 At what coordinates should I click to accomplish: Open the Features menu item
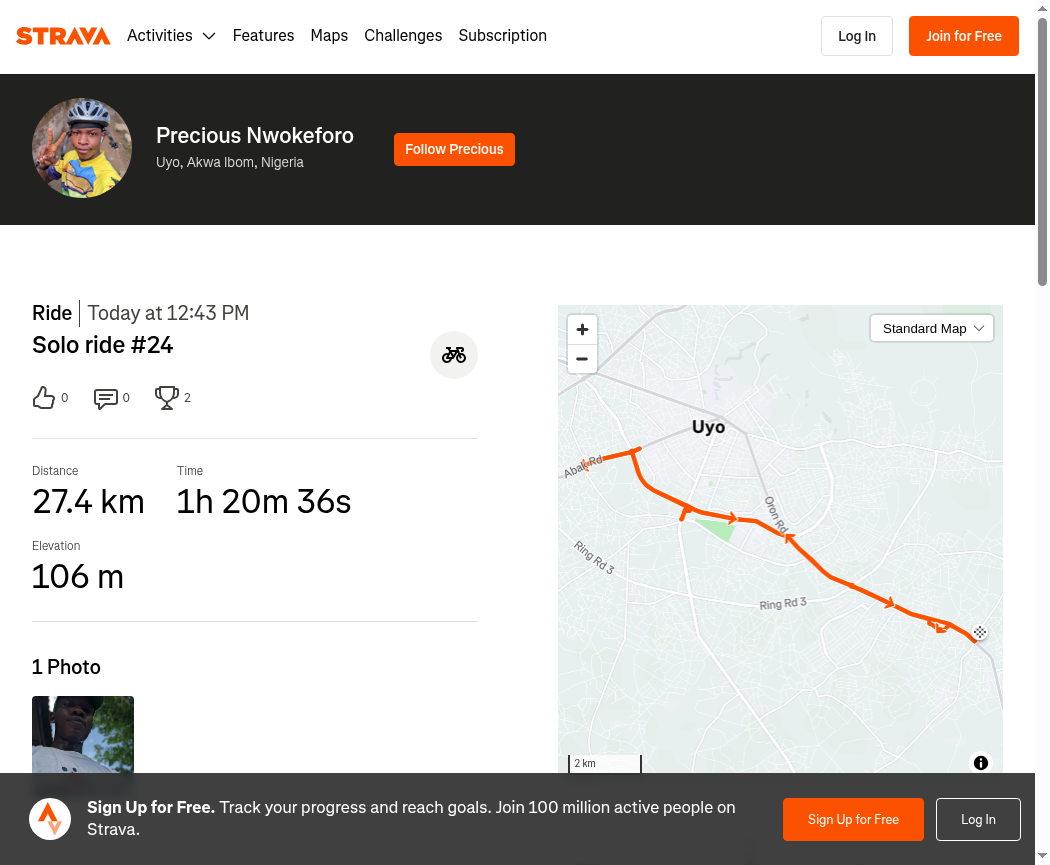(263, 35)
